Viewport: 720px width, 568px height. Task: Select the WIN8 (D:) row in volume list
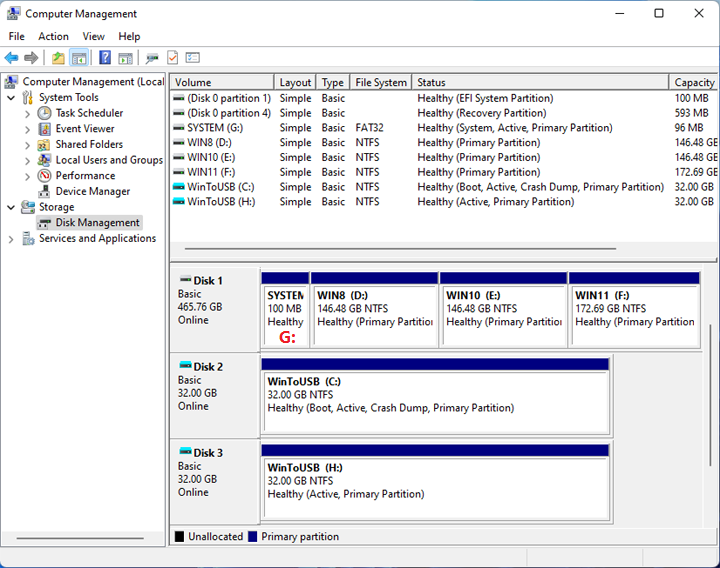[444, 143]
